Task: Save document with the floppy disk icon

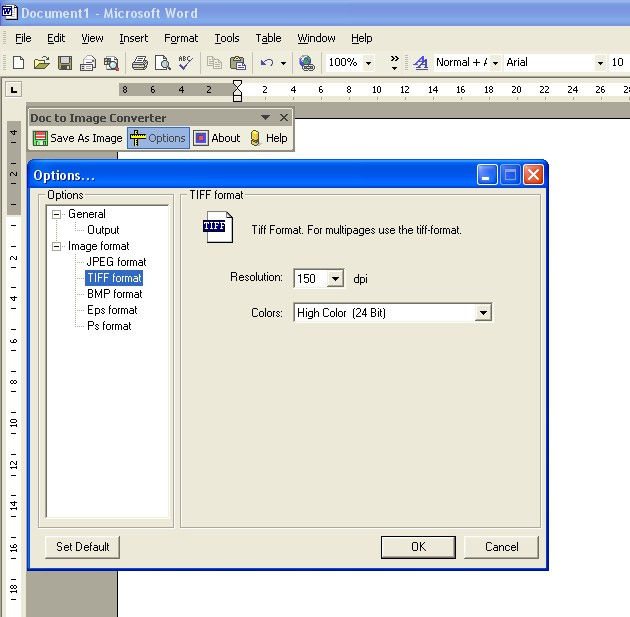Action: tap(65, 63)
